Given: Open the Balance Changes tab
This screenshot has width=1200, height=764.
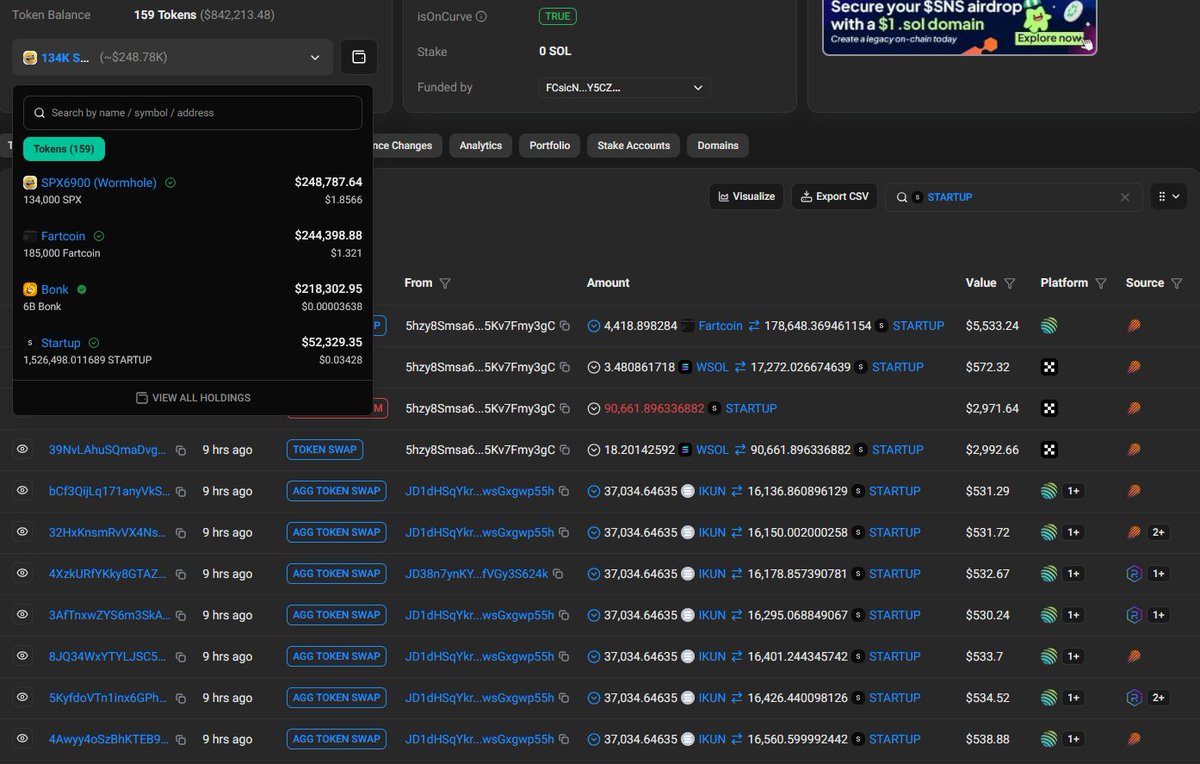Looking at the screenshot, I should 405,146.
